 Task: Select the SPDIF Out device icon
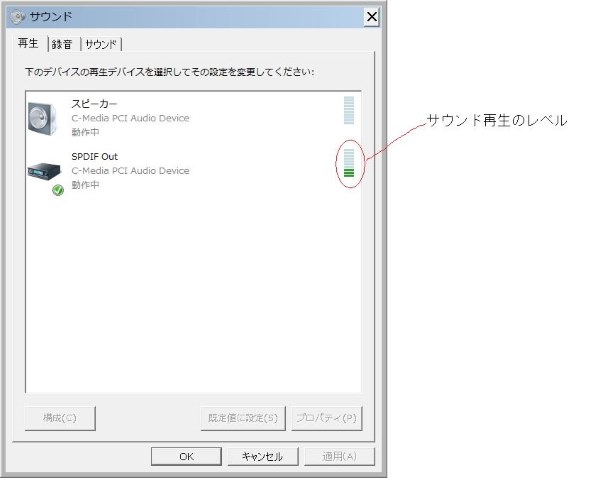click(44, 172)
